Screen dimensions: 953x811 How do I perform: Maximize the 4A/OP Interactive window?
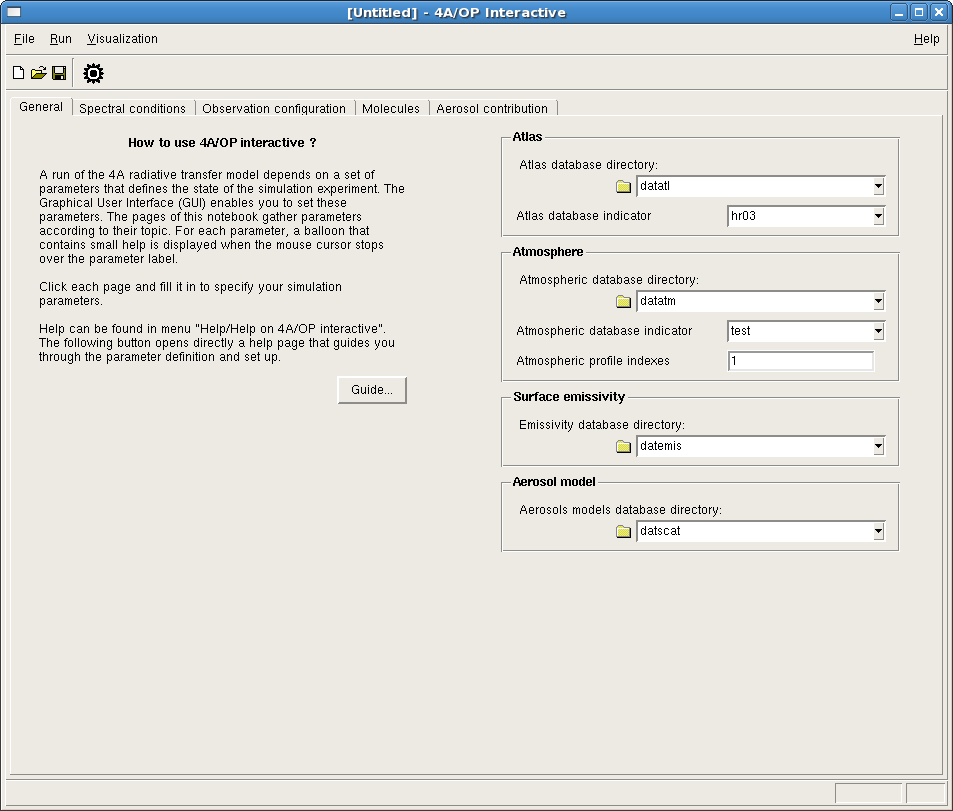919,12
